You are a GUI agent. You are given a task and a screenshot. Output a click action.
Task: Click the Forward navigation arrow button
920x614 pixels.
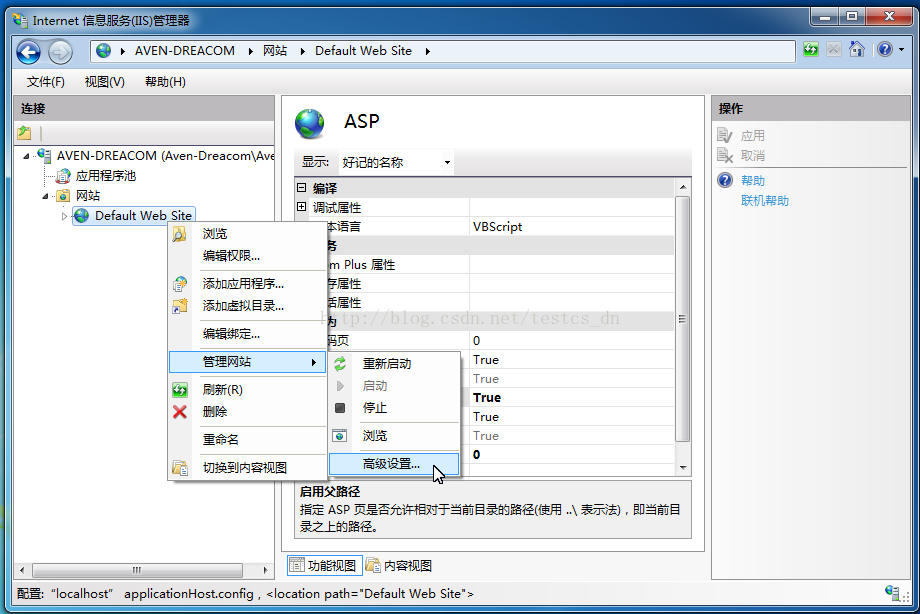[60, 52]
